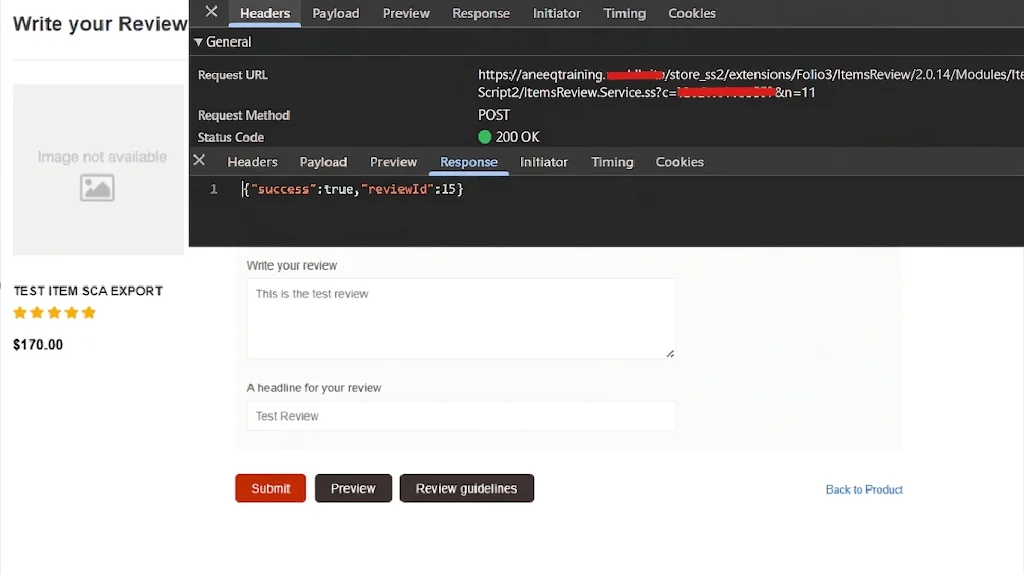Click the image-not-available placeholder icon
The image size is (1024, 574).
(97, 188)
